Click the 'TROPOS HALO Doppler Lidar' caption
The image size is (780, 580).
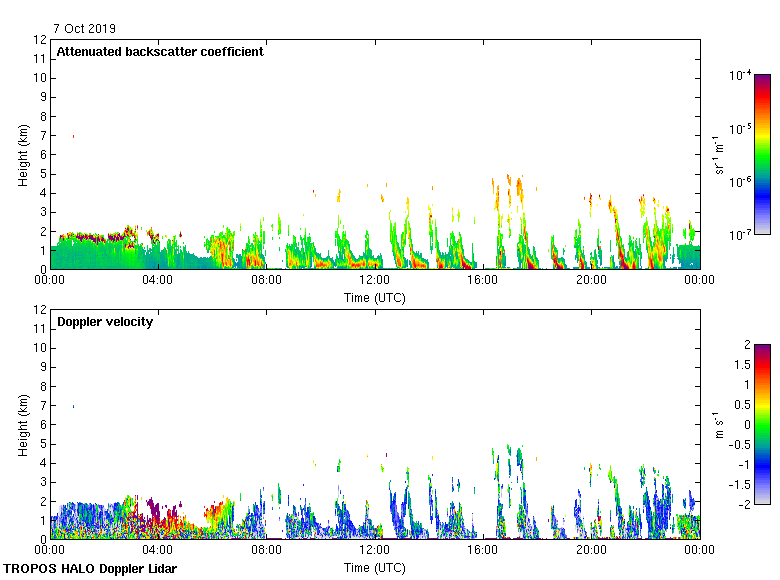(82, 569)
